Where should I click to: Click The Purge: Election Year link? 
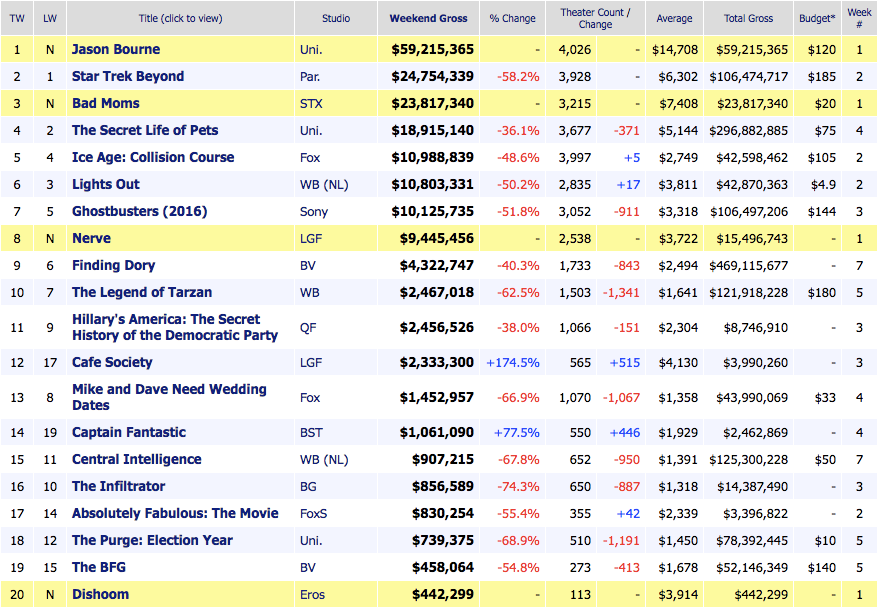click(152, 540)
